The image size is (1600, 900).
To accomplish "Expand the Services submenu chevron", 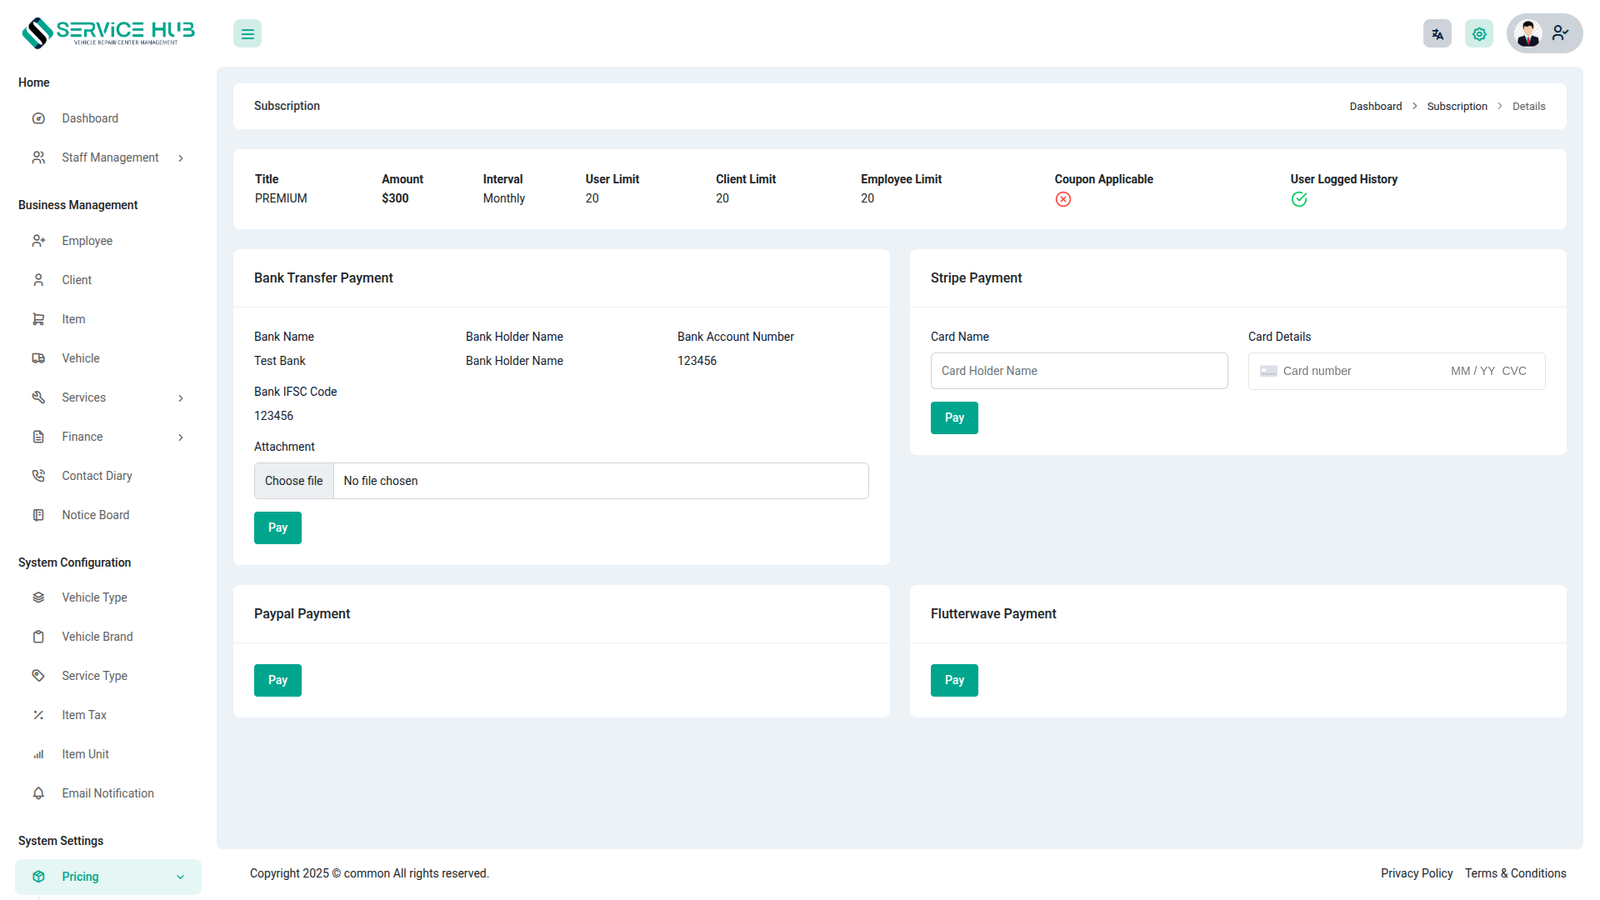I will click(181, 398).
